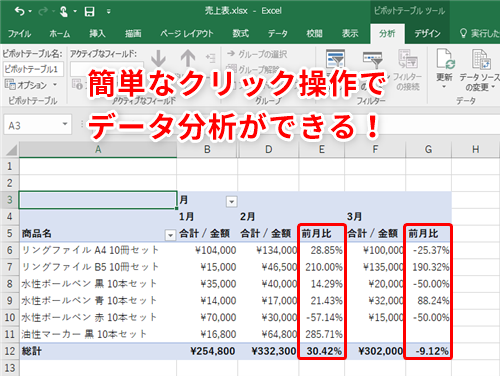Click value ¥302,000 in total row
The height and width of the screenshot is (376, 500).
pos(381,351)
